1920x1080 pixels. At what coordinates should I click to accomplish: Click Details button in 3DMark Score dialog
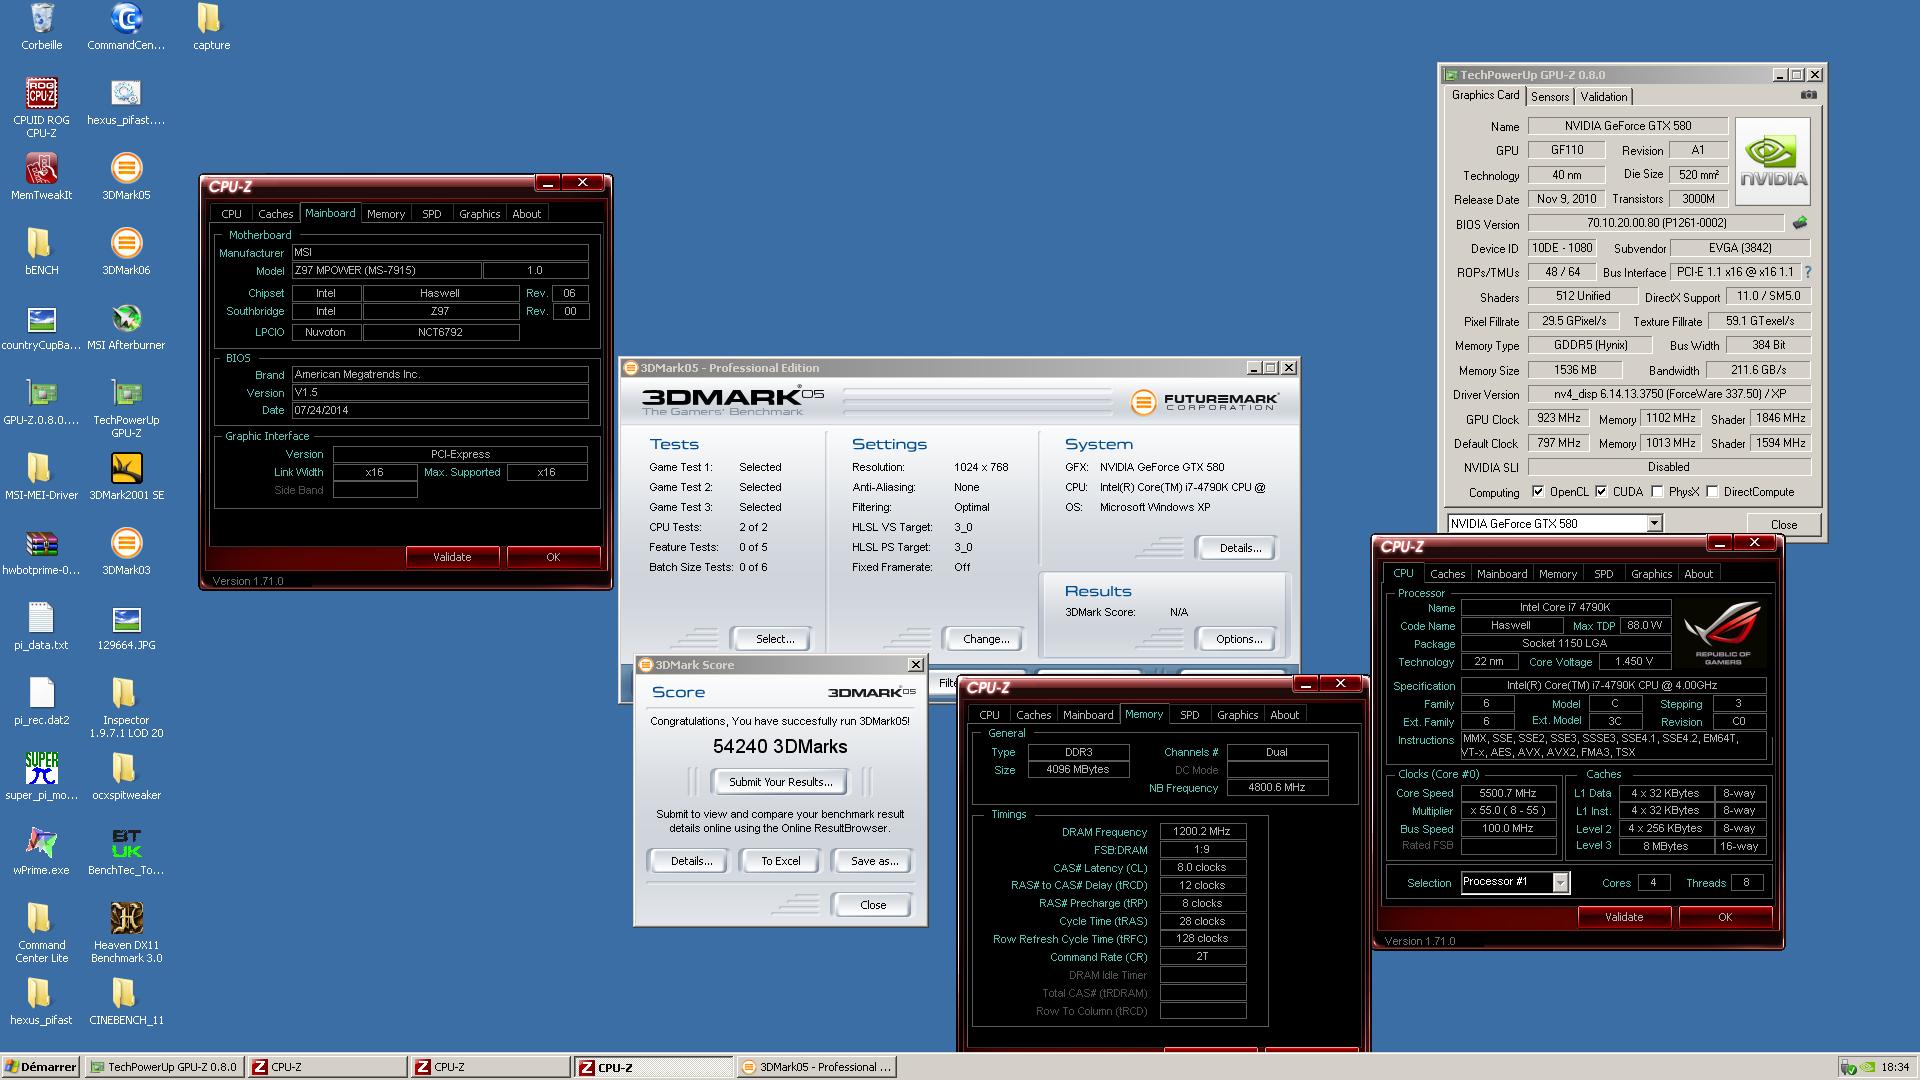[691, 861]
